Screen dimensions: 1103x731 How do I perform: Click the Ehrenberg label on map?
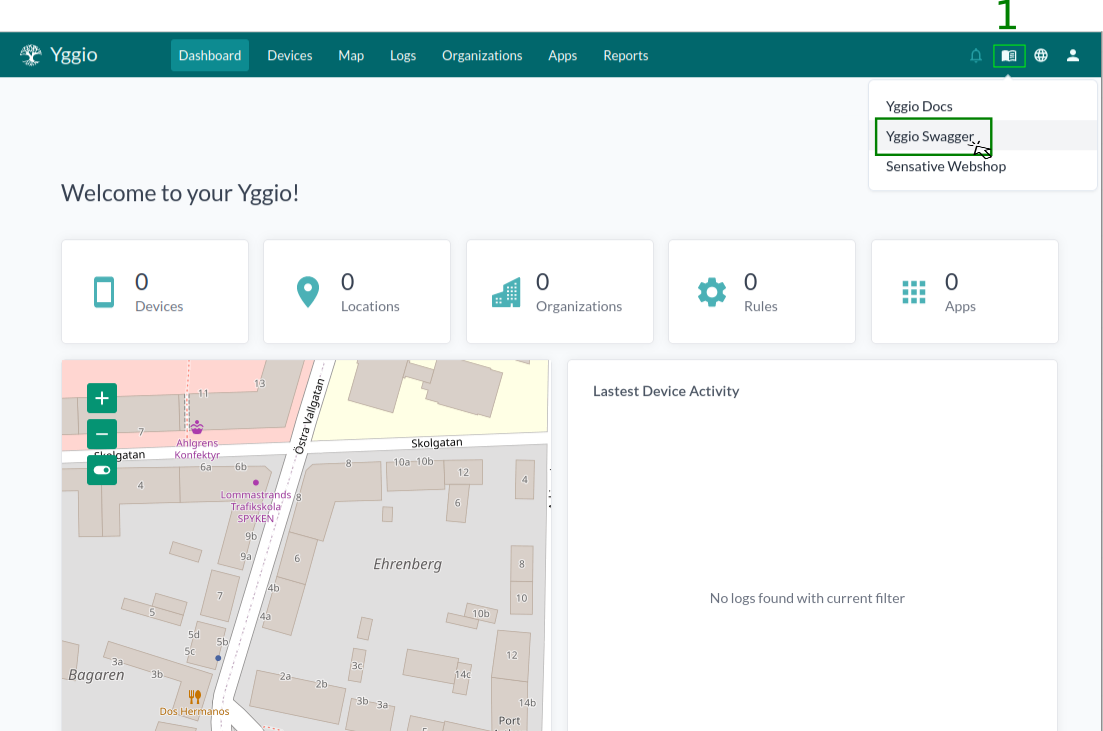point(407,564)
